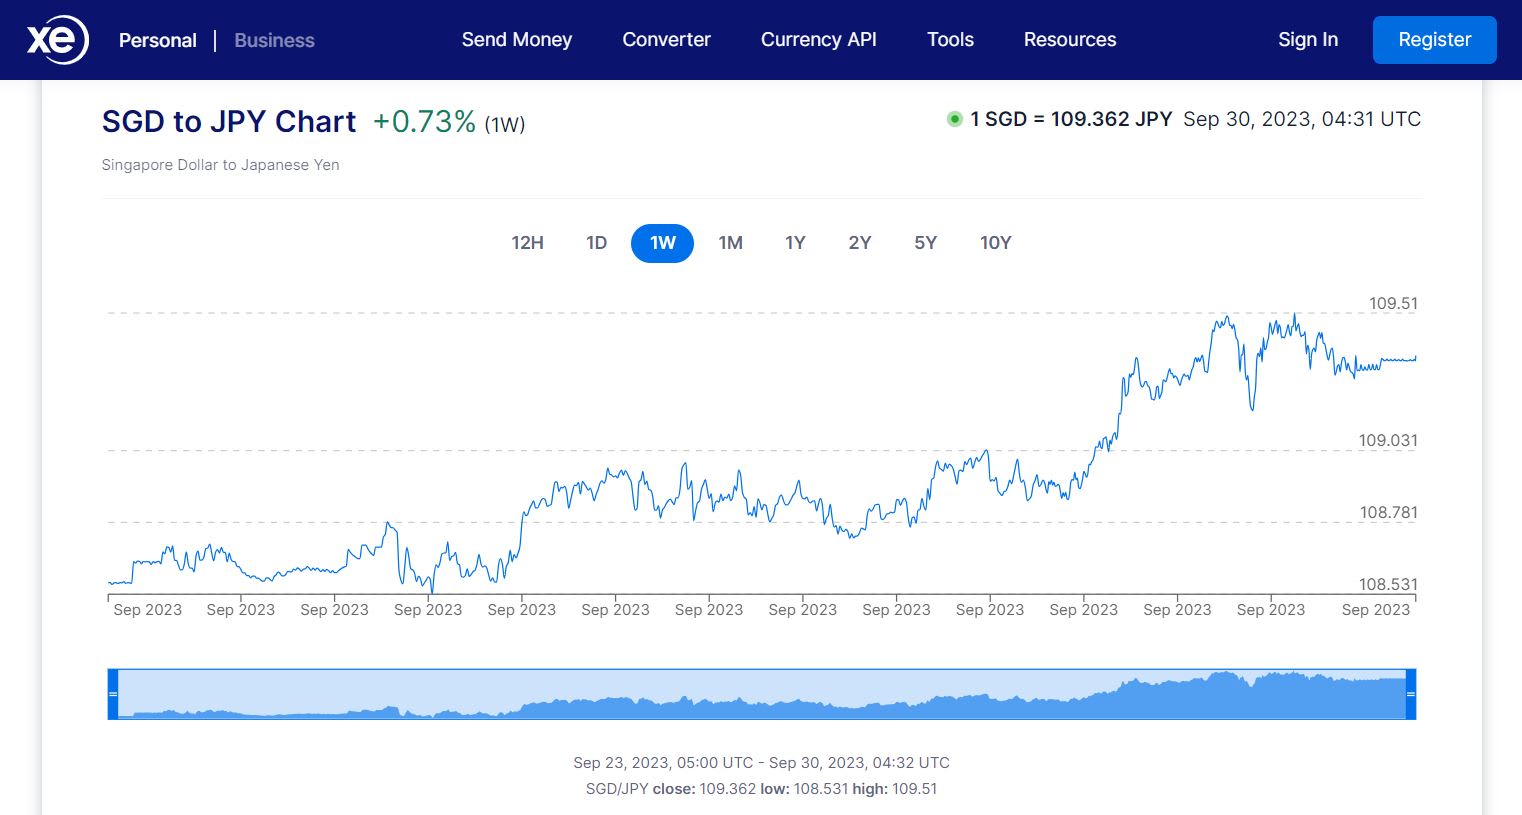Select the Personal tab
The height and width of the screenshot is (815, 1522).
pyautogui.click(x=157, y=40)
